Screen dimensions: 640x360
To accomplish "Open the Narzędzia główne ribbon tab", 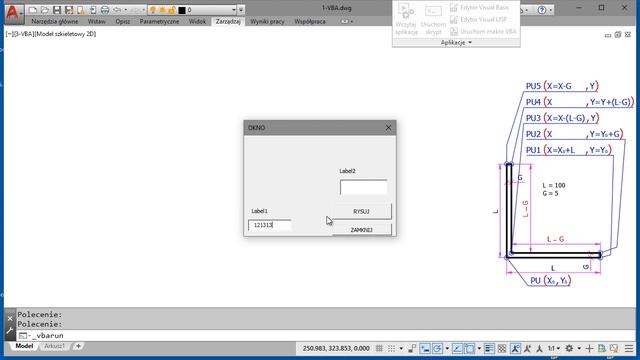I will click(x=54, y=22).
